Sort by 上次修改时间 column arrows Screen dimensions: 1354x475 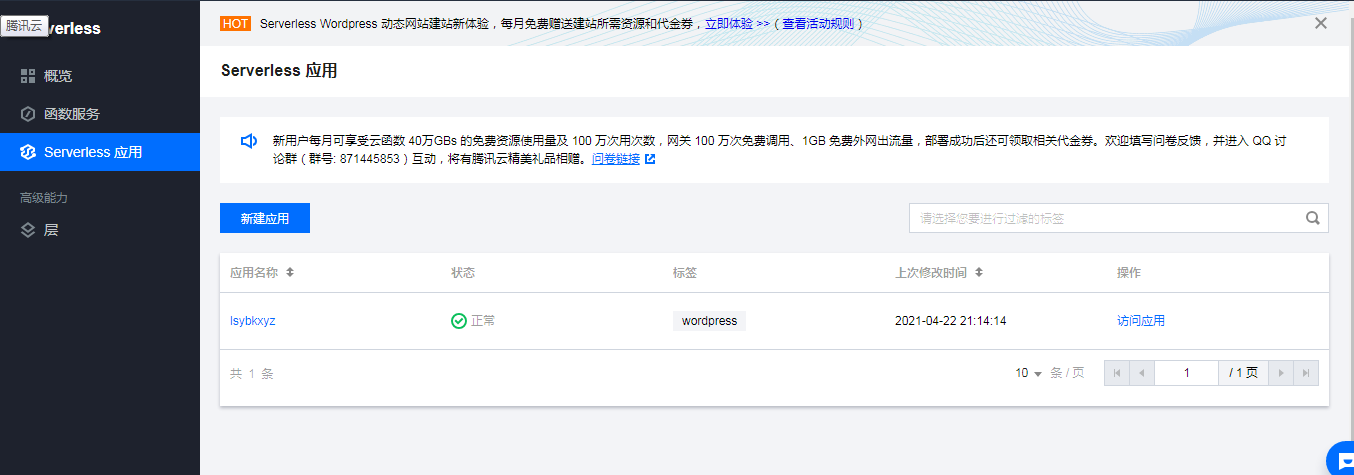click(979, 272)
